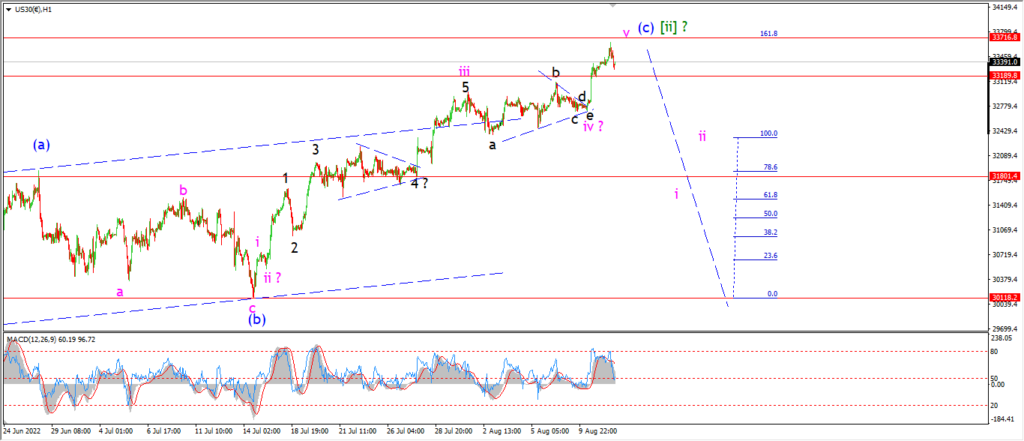Screen dimensions: 1024x441
Task: Click the 161.8 Fibonacci extension label
Action: (769, 34)
